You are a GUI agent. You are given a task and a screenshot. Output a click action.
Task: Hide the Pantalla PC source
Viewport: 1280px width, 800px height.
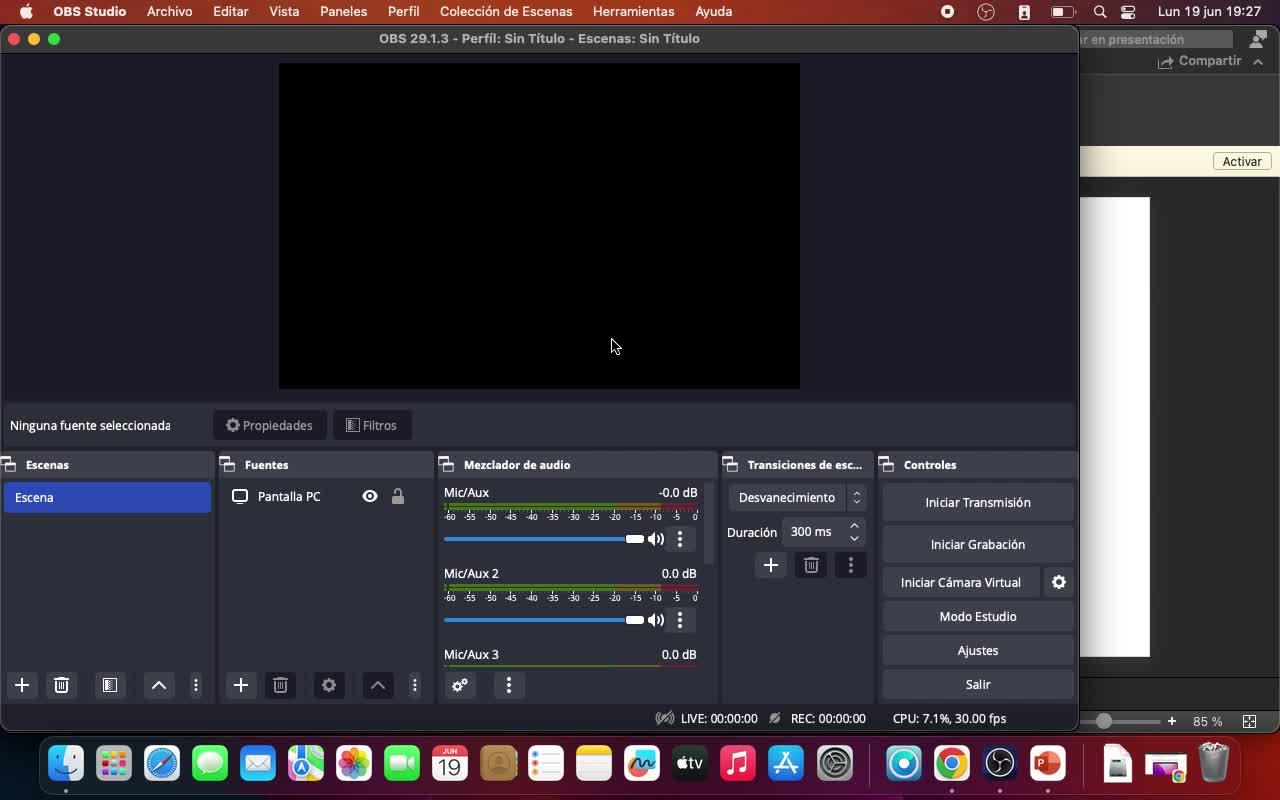(x=370, y=496)
